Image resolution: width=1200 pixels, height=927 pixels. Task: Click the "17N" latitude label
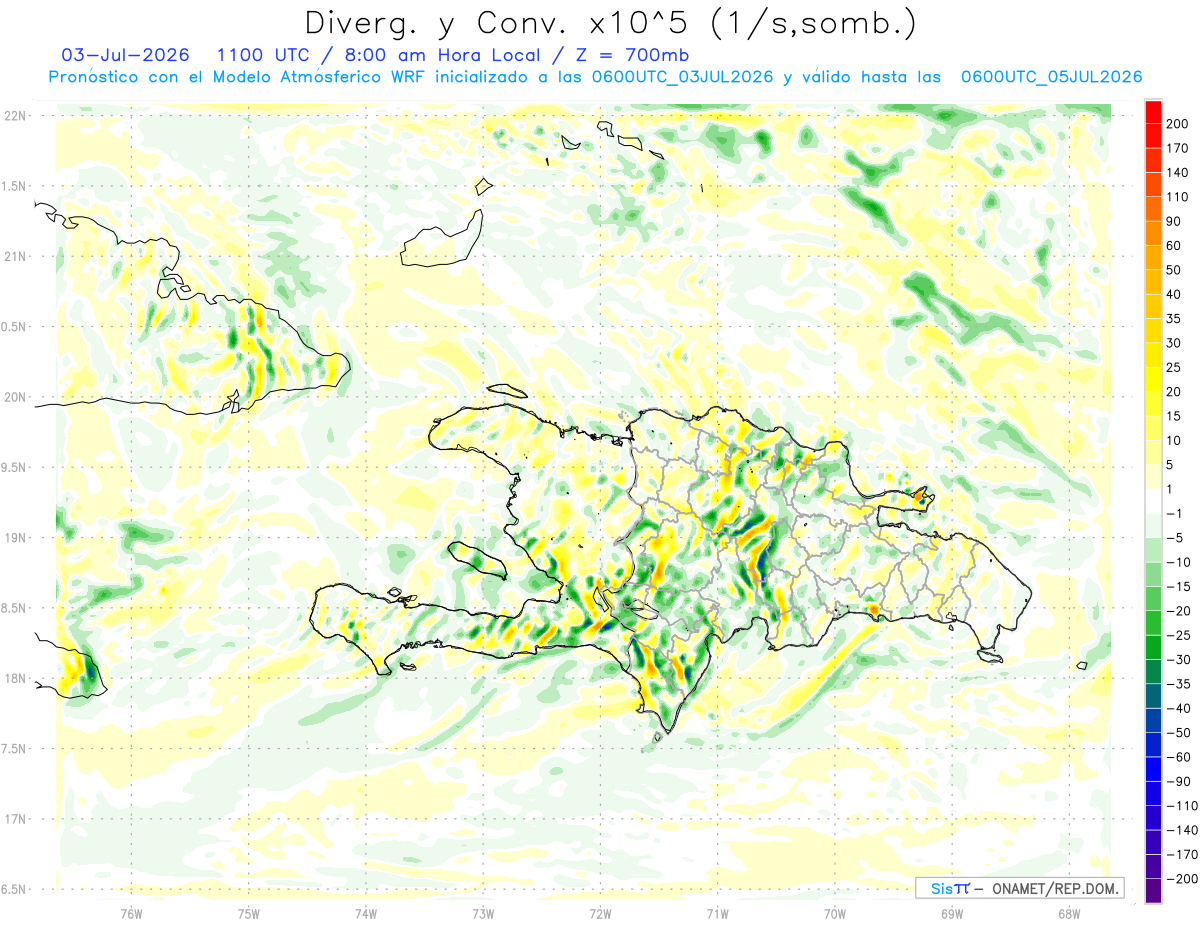click(x=15, y=819)
